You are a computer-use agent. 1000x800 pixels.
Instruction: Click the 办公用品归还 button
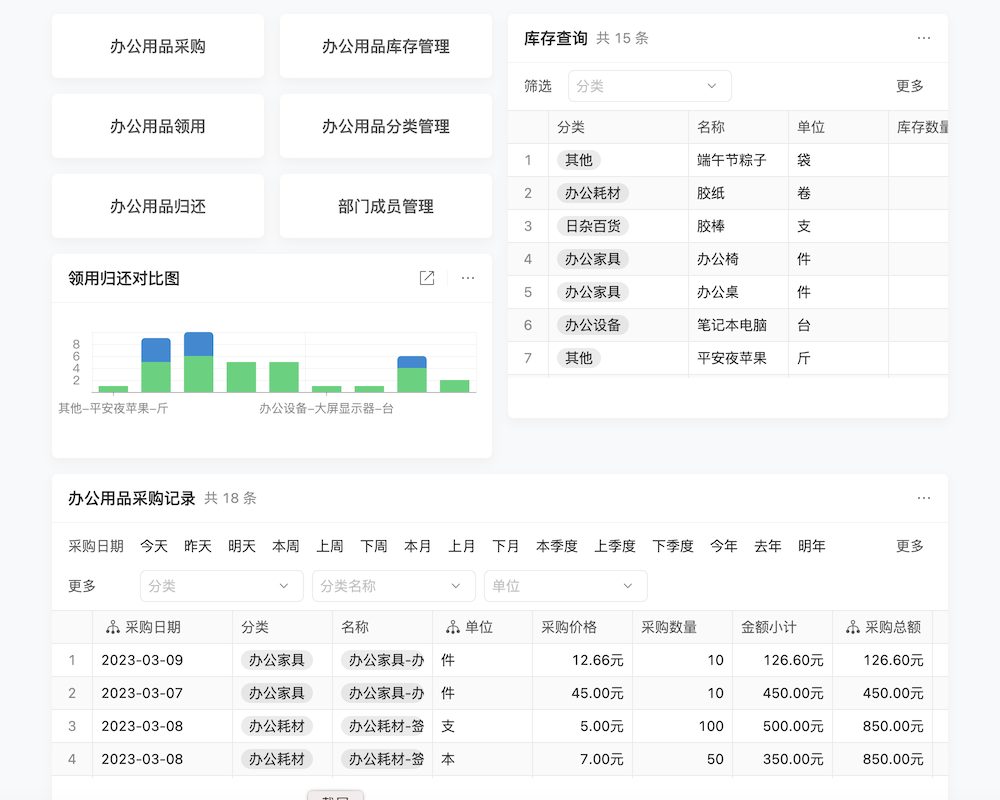[157, 206]
